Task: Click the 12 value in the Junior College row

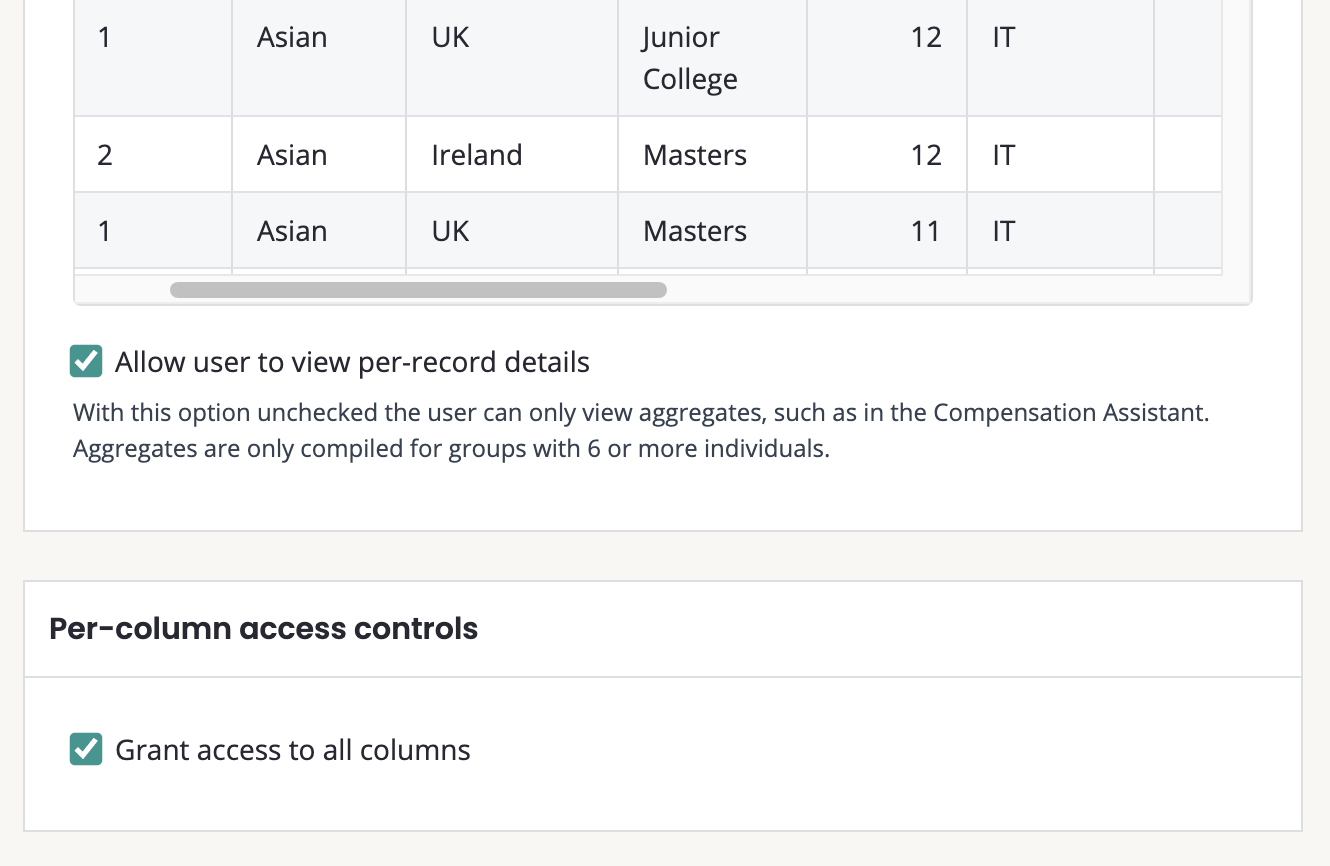Action: pyautogui.click(x=925, y=38)
